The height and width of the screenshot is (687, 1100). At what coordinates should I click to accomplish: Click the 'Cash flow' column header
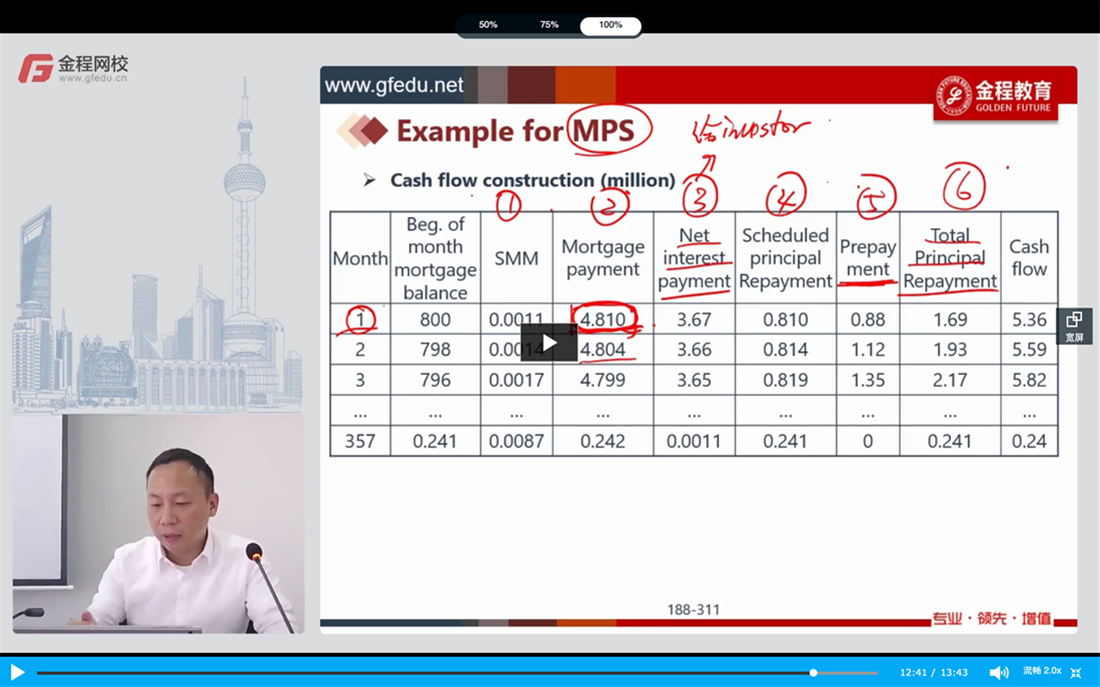[x=1029, y=258]
